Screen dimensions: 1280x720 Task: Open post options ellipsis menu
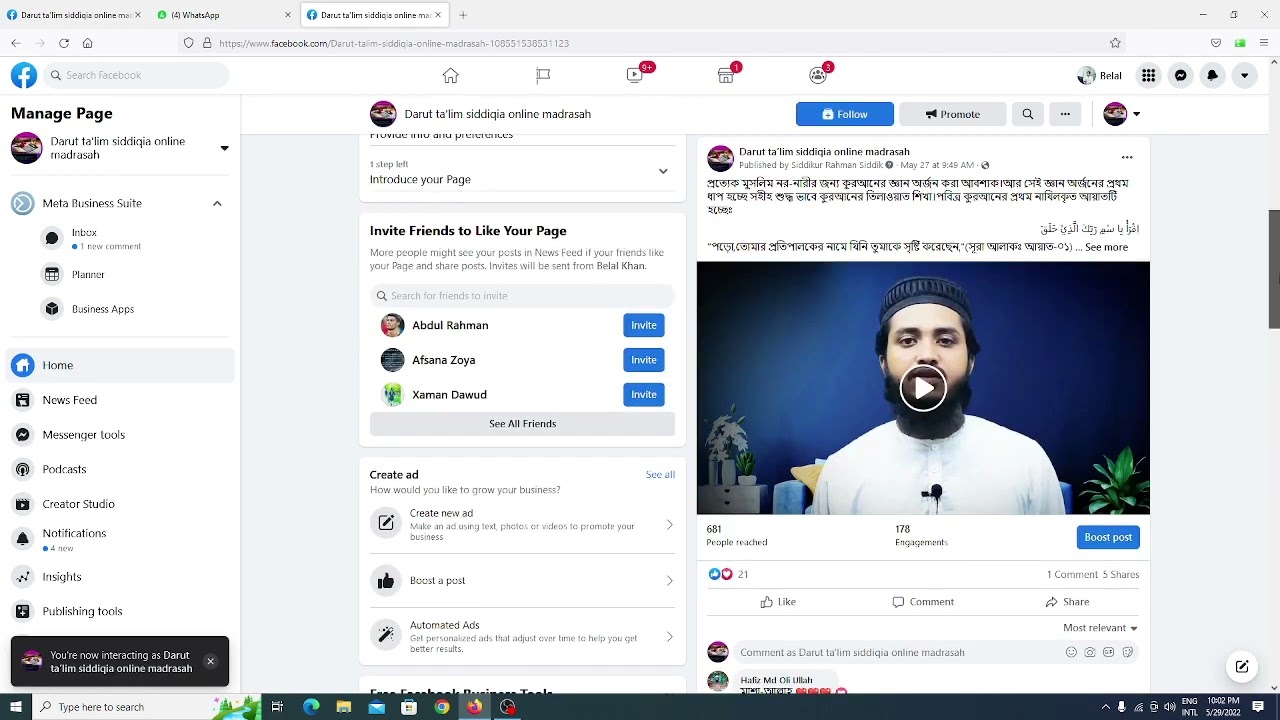(1127, 157)
